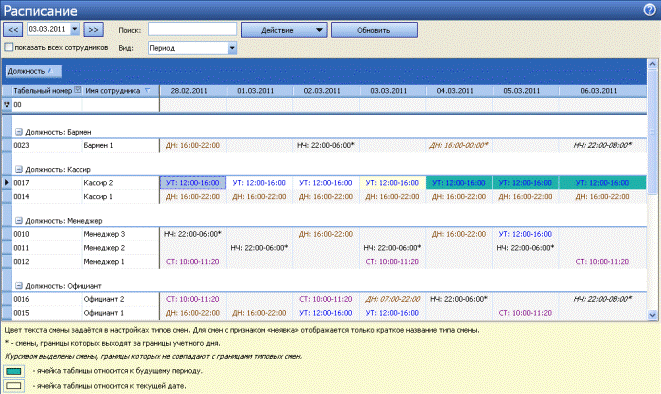
Task: Select column header 06.03.2011
Action: click(603, 91)
